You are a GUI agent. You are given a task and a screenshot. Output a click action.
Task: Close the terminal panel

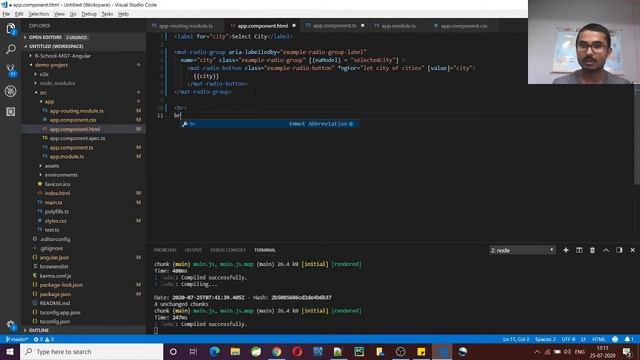tap(632, 250)
